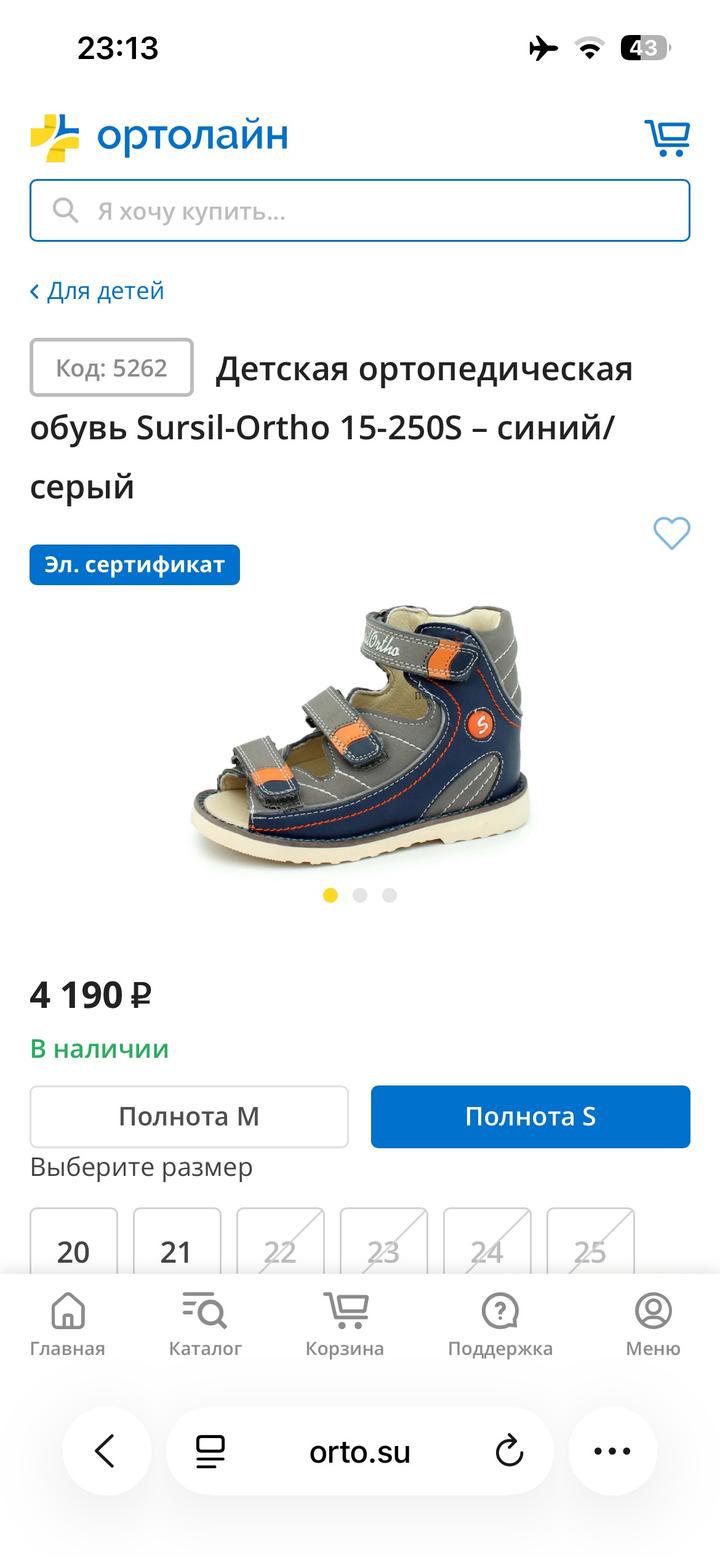Go to Главная home tab
The image size is (720, 1558).
(x=67, y=1324)
